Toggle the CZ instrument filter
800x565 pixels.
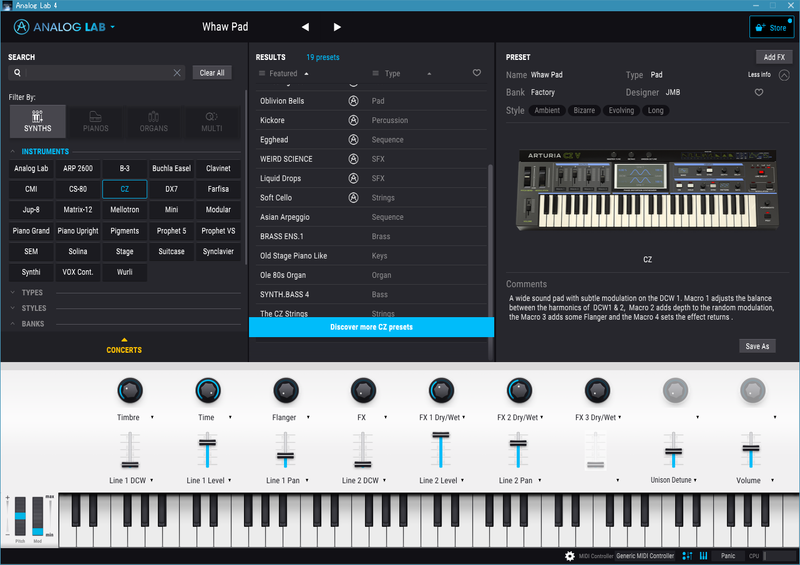[124, 189]
